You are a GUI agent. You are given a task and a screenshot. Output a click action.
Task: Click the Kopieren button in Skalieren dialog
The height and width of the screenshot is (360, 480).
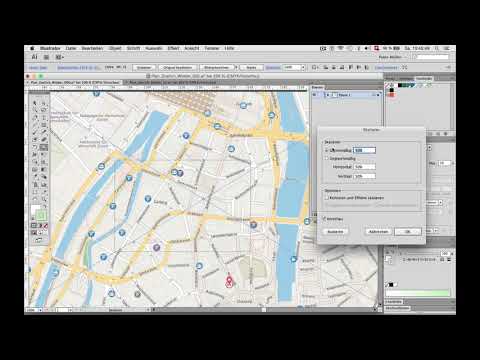click(335, 231)
